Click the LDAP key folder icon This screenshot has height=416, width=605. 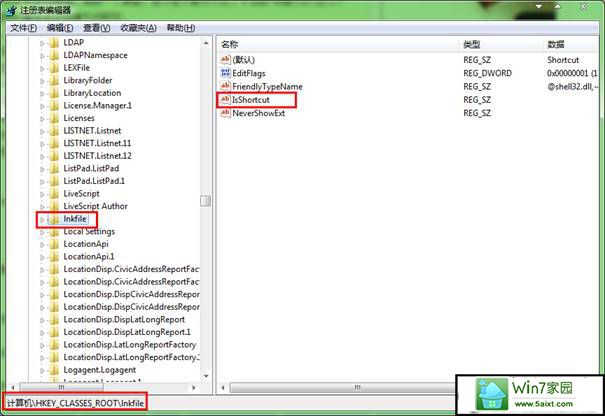tap(54, 42)
